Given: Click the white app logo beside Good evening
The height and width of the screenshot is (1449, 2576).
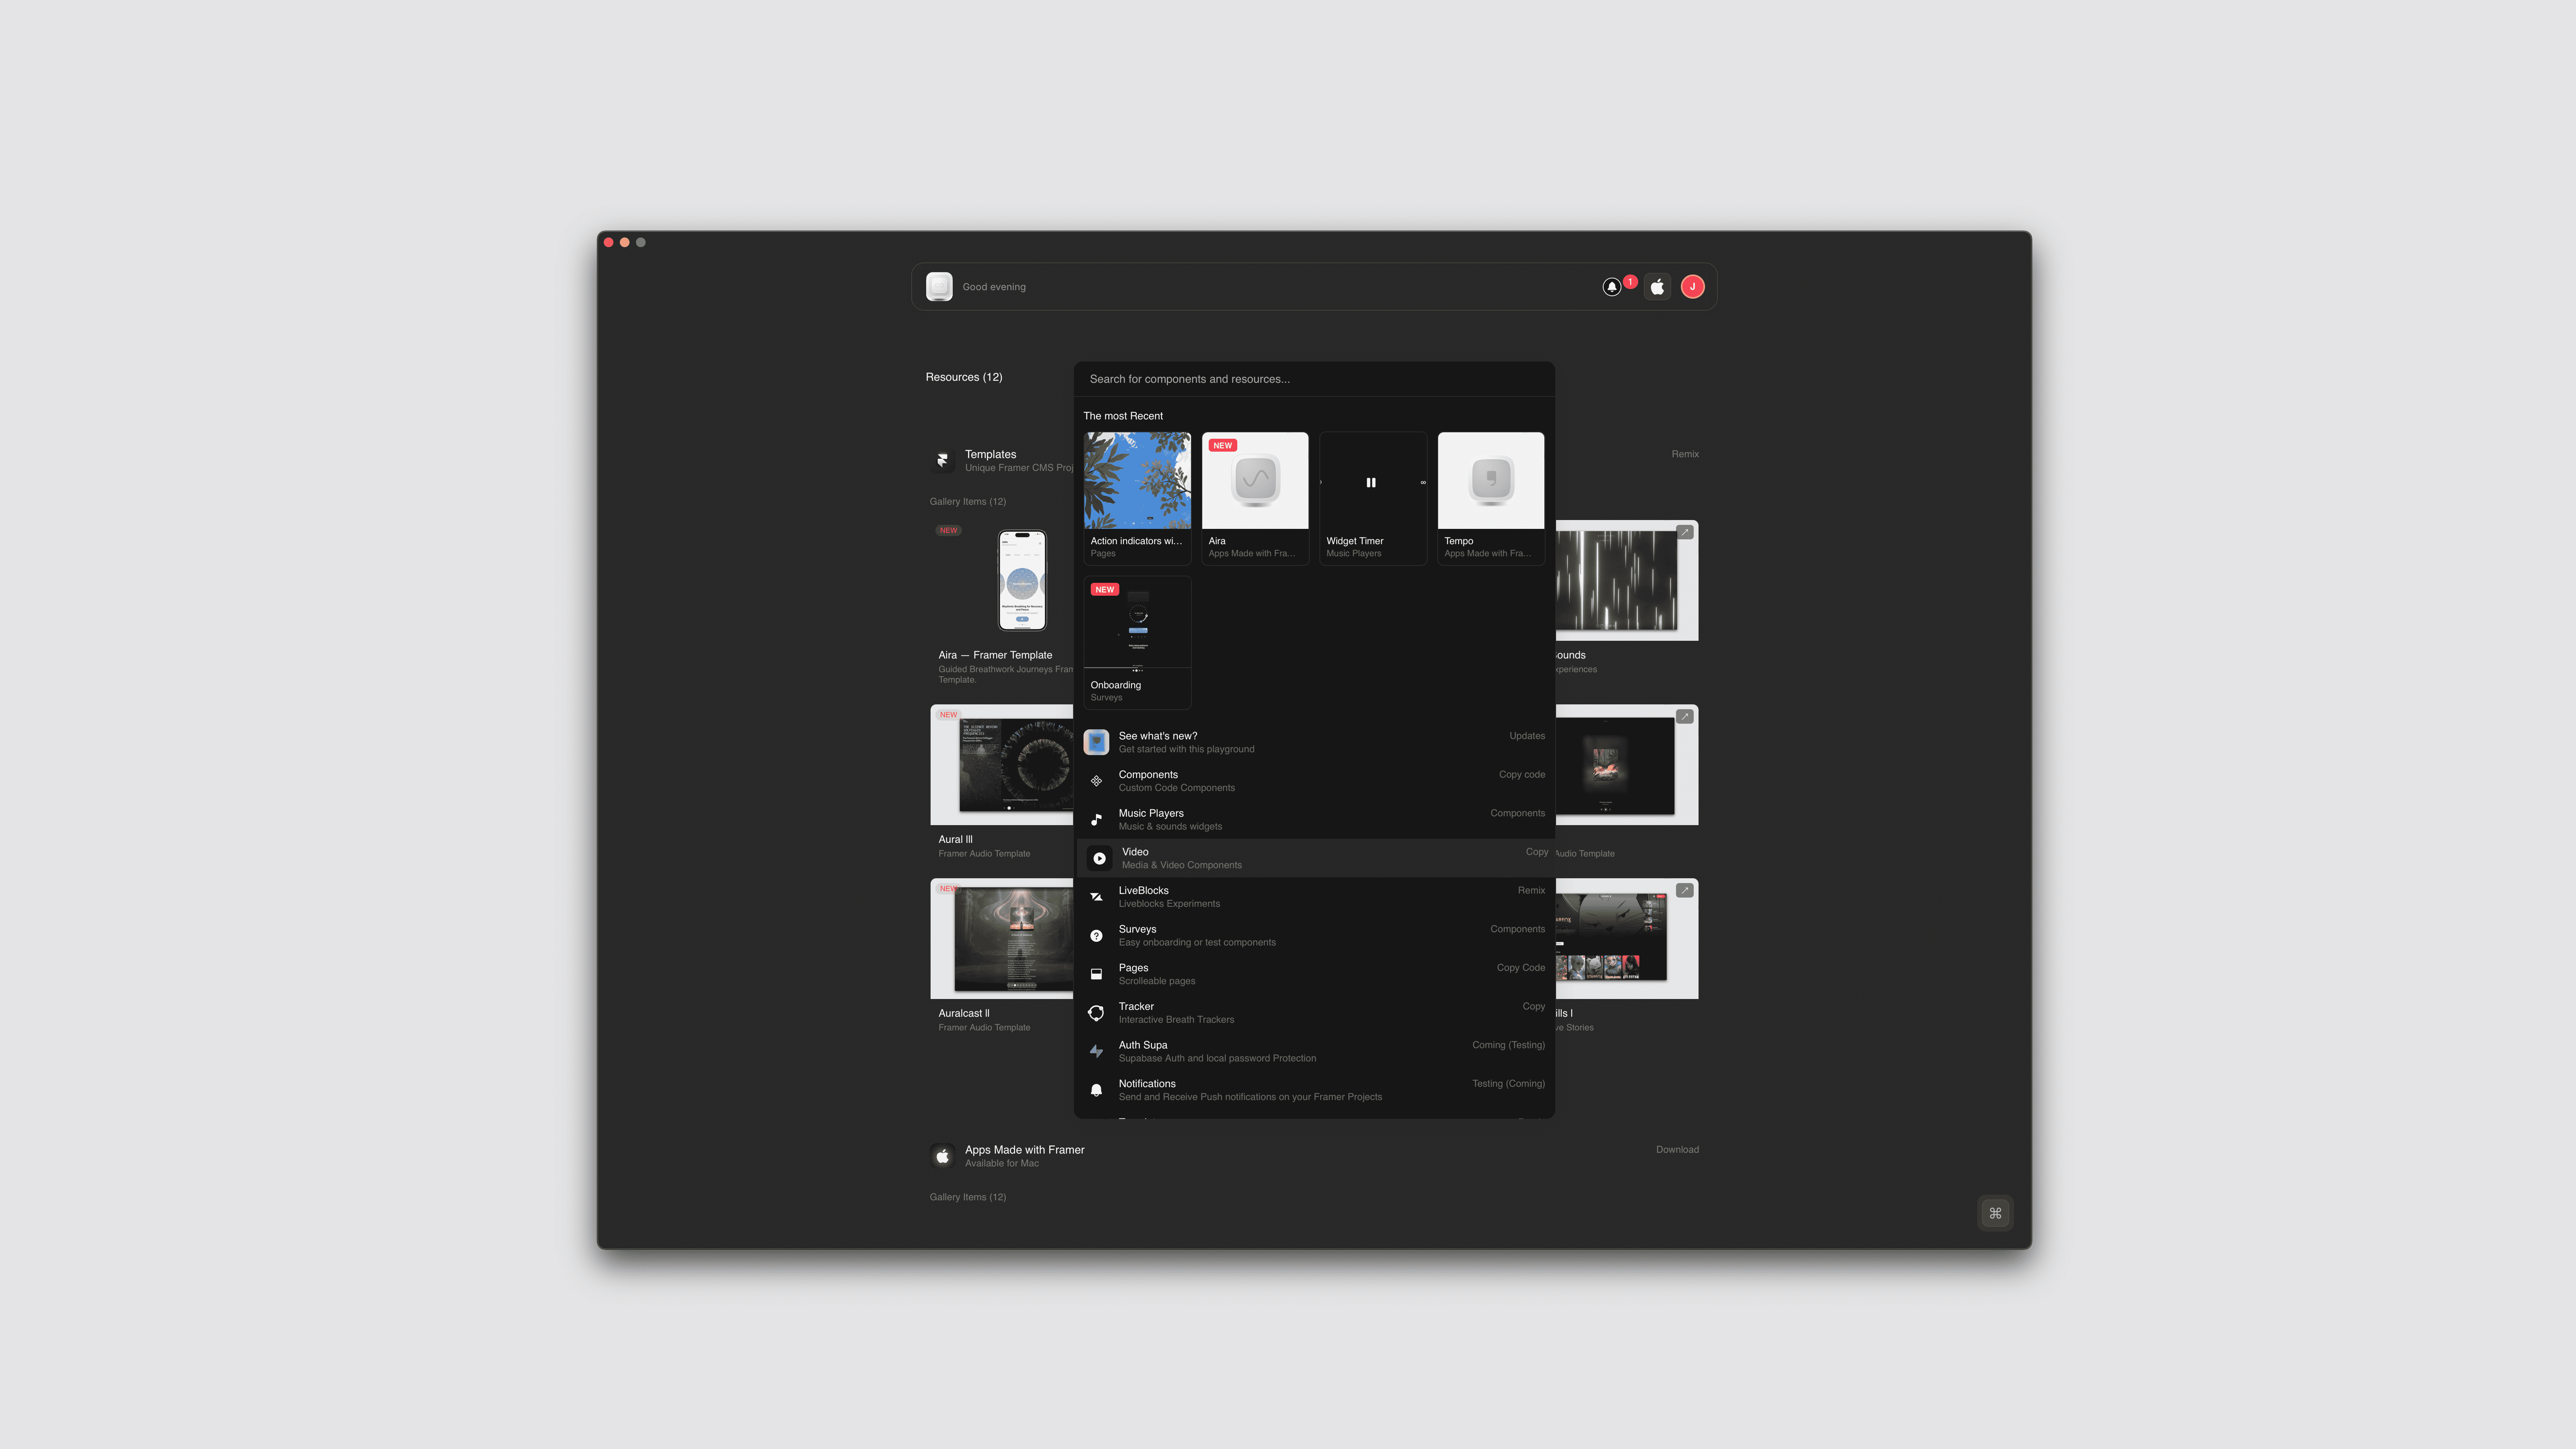Looking at the screenshot, I should pyautogui.click(x=939, y=287).
